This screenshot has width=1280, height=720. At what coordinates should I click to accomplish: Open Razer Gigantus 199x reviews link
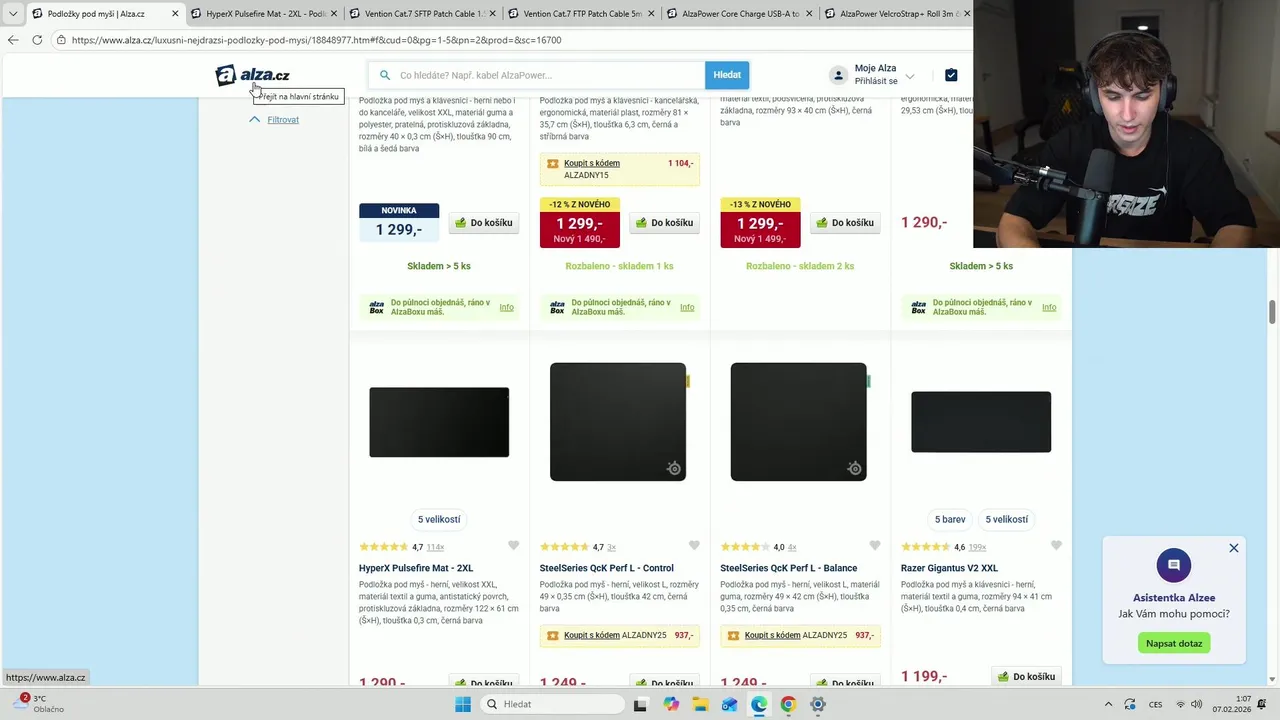tap(977, 547)
